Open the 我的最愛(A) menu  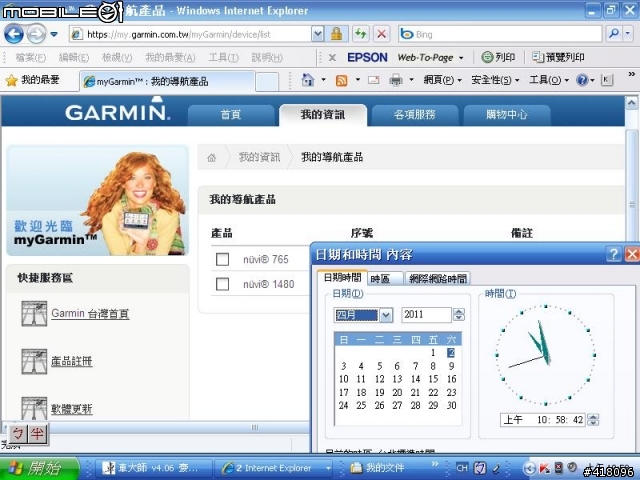click(170, 58)
